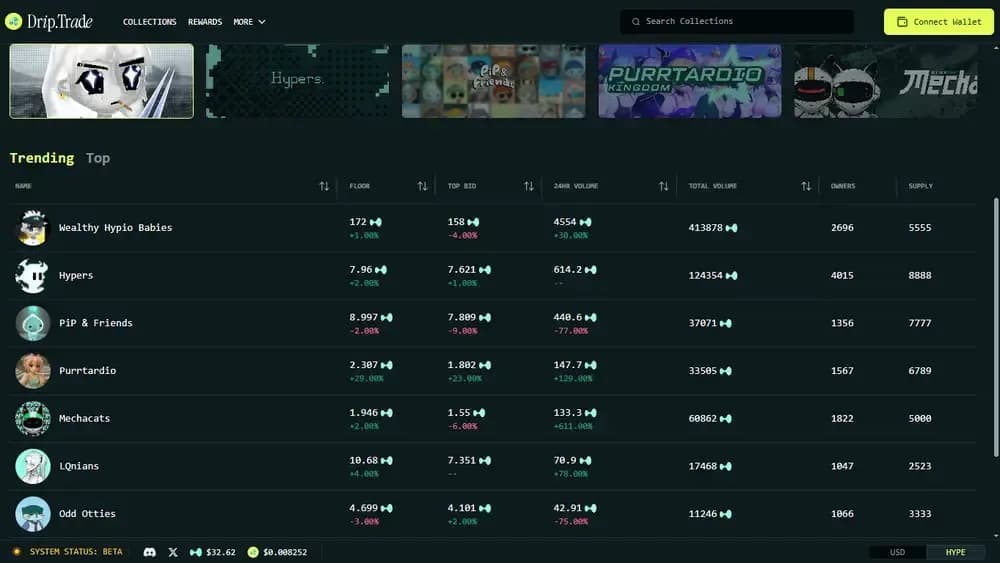Open REWARDS nav item
Viewport: 1000px width, 563px height.
tap(205, 22)
